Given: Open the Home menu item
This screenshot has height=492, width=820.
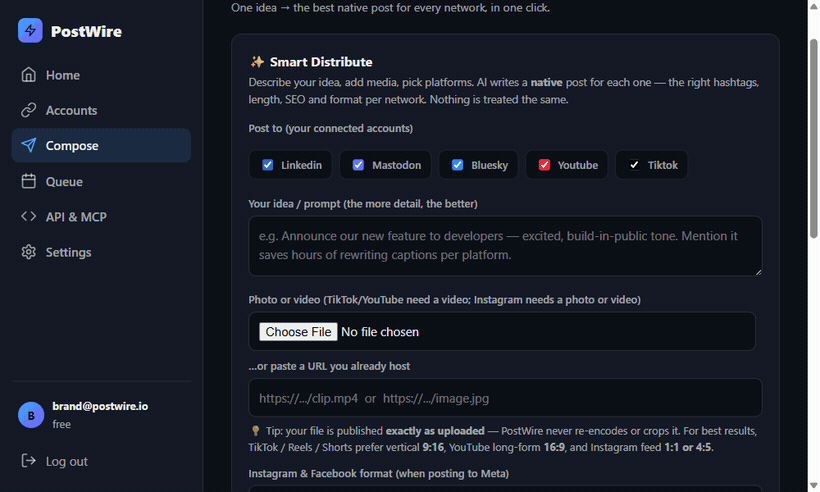Looking at the screenshot, I should (101, 75).
